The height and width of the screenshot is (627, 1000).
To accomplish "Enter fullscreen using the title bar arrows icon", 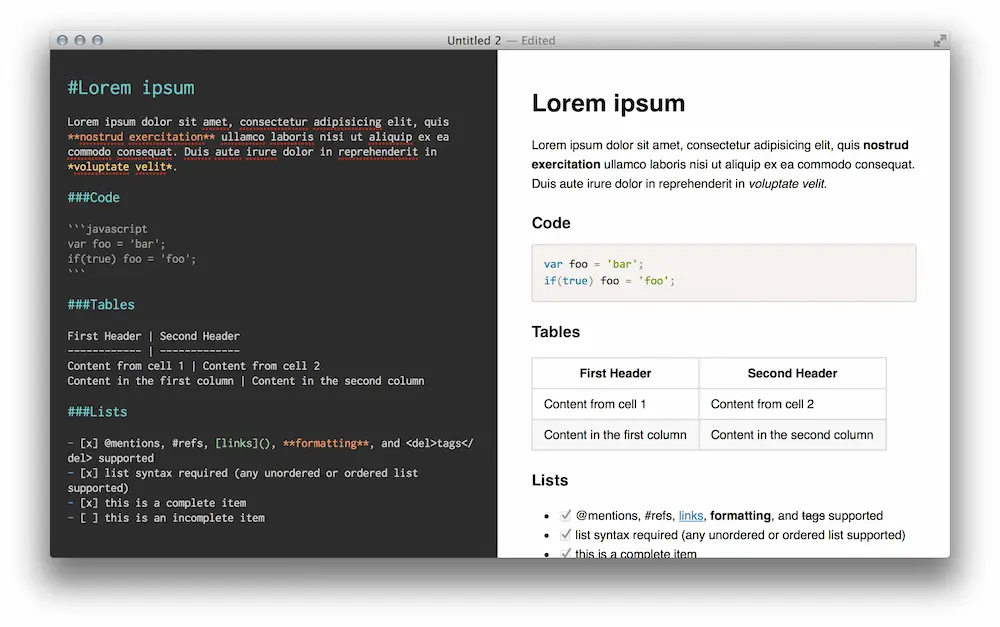I will [x=939, y=41].
